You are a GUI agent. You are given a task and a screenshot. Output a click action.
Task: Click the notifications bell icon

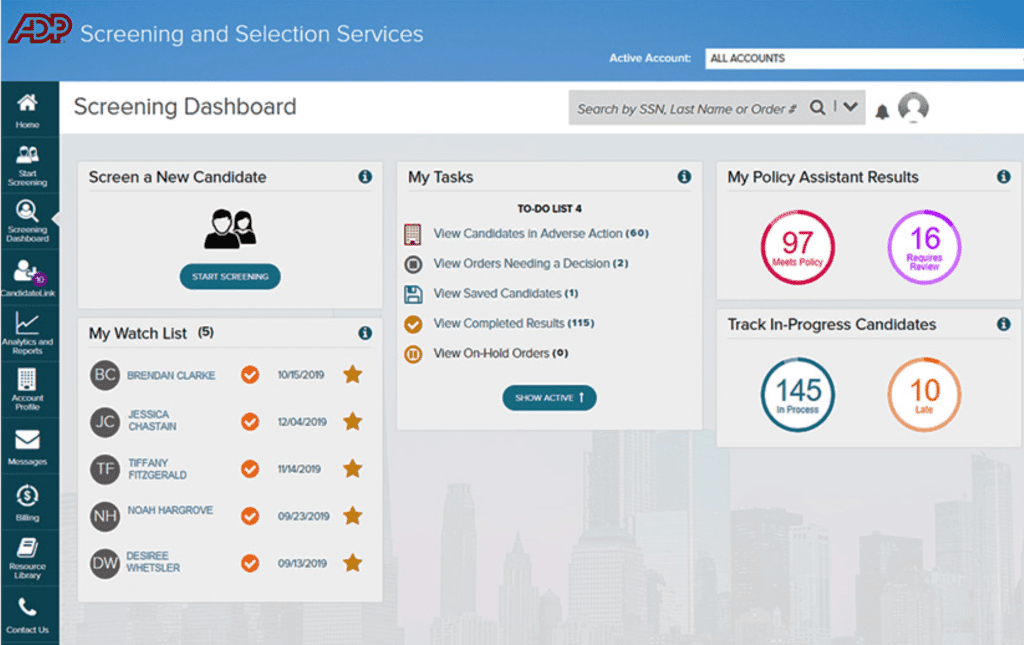pos(883,111)
